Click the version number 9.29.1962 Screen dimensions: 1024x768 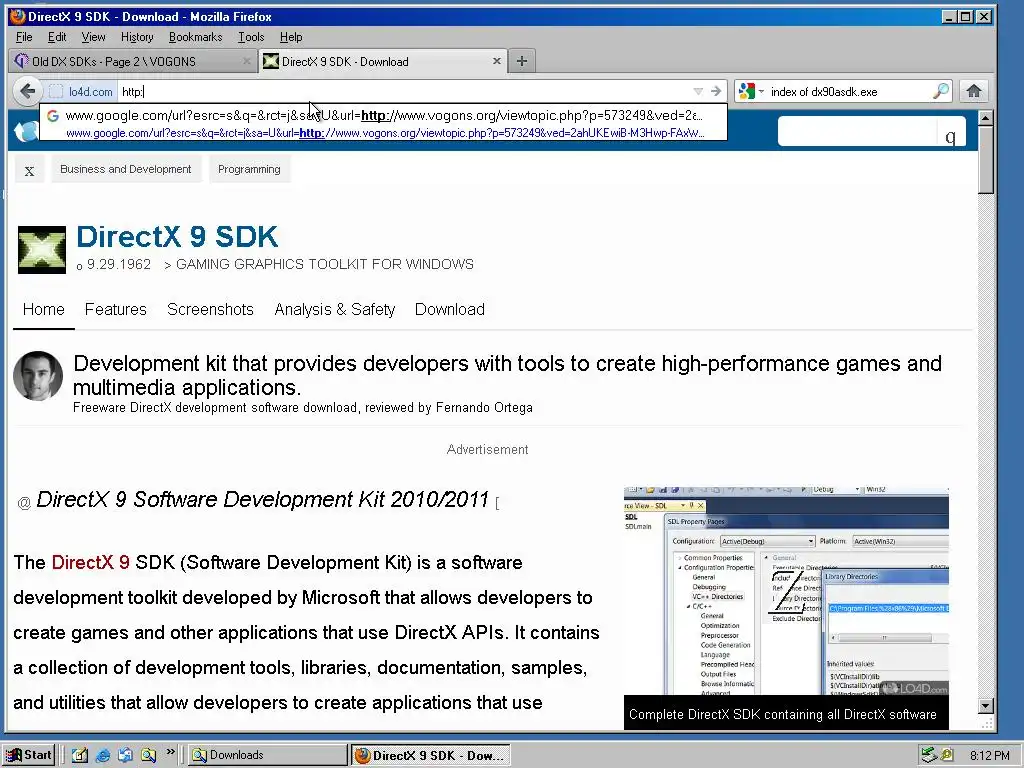point(119,264)
